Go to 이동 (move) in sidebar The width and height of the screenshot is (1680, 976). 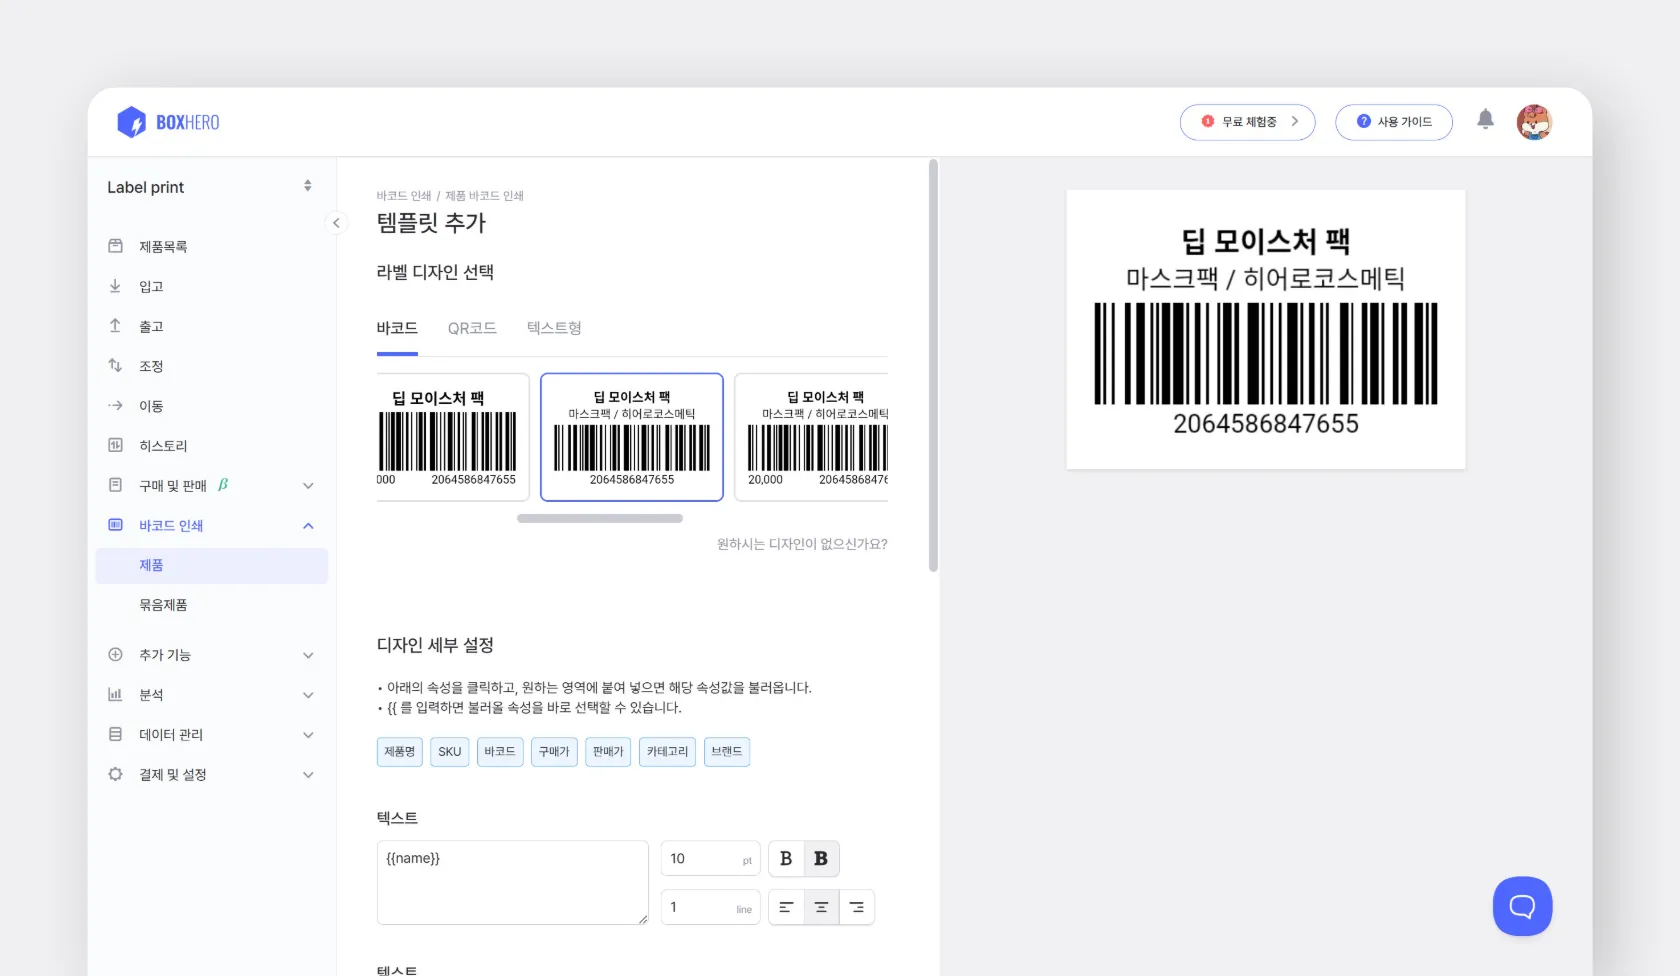pos(152,405)
